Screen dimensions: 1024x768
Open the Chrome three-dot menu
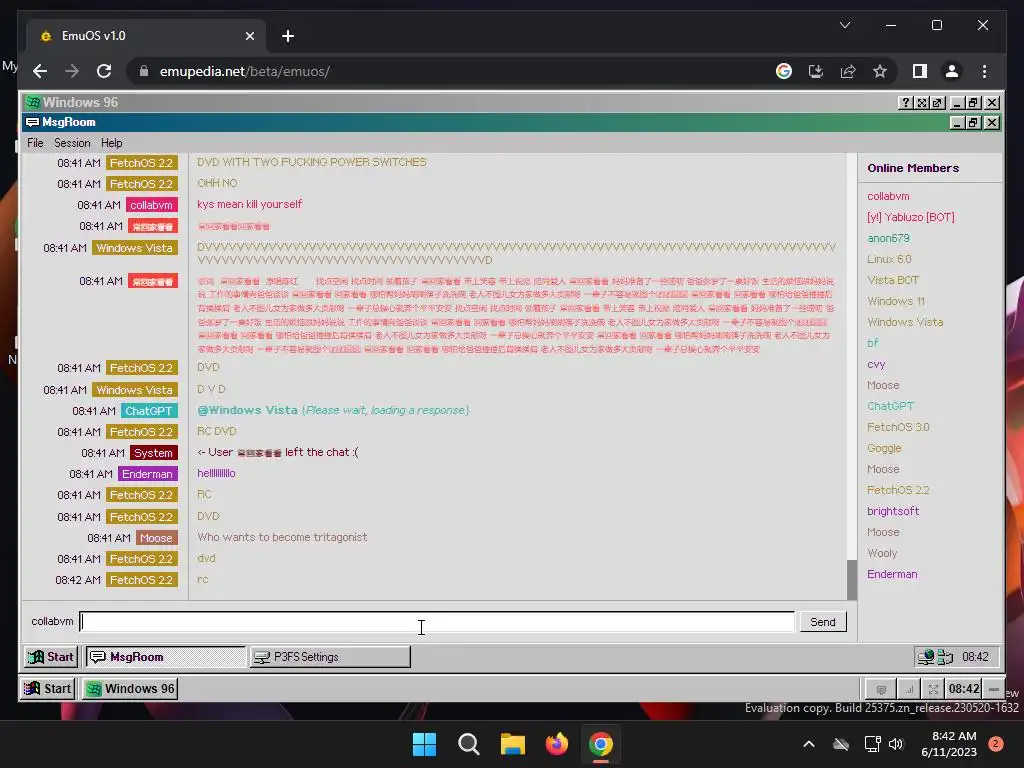[984, 71]
